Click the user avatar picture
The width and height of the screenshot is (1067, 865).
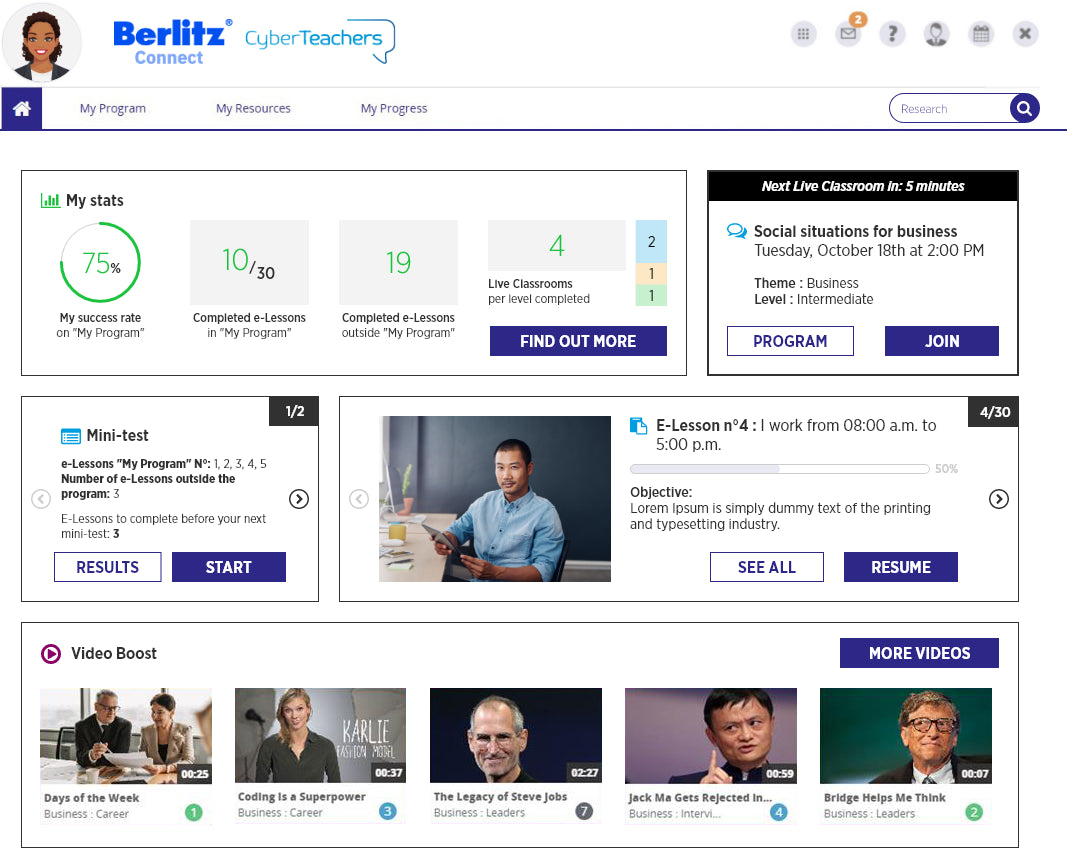[42, 43]
